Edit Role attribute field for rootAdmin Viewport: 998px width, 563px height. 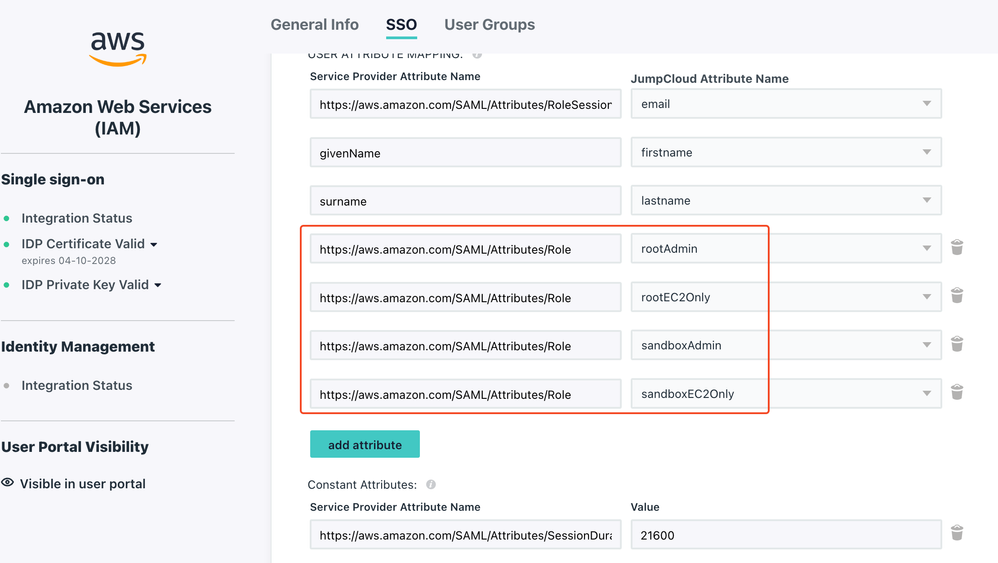(x=465, y=249)
